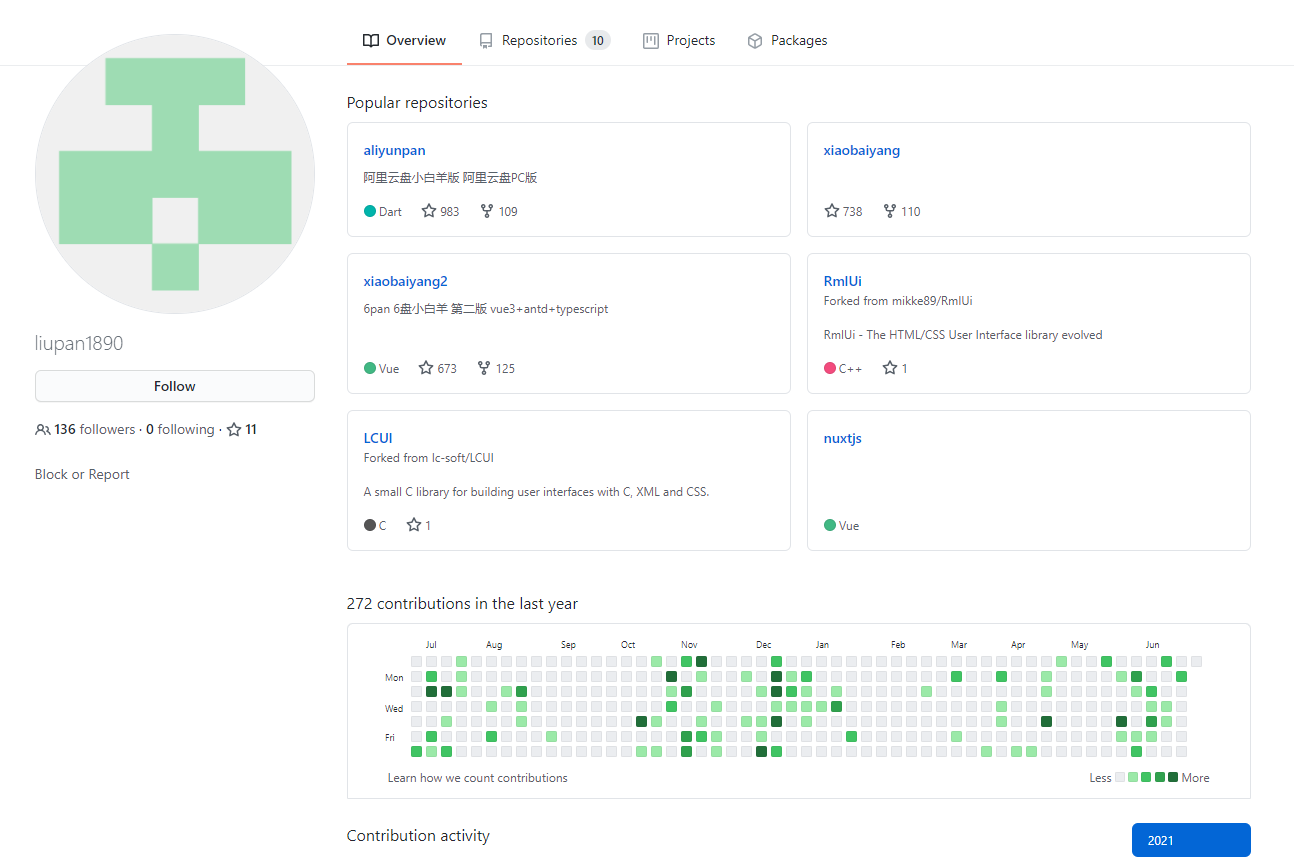Screen dimensions: 1294x864
Task: Click the RmlUi star icon
Action: 890,368
